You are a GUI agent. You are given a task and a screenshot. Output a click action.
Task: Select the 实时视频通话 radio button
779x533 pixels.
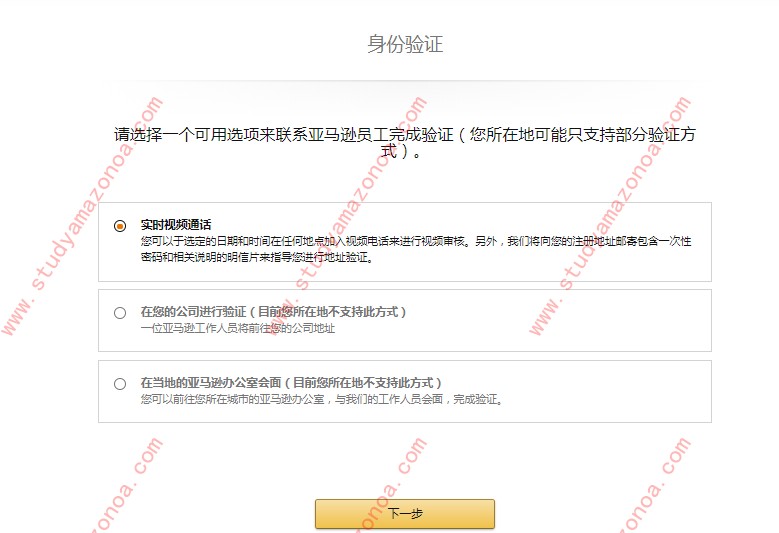click(120, 226)
